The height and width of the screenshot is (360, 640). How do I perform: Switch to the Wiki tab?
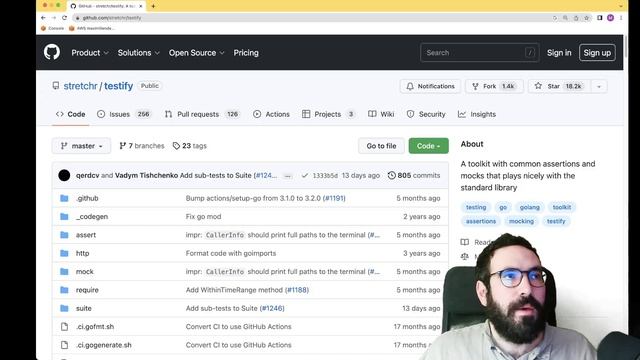click(x=381, y=114)
